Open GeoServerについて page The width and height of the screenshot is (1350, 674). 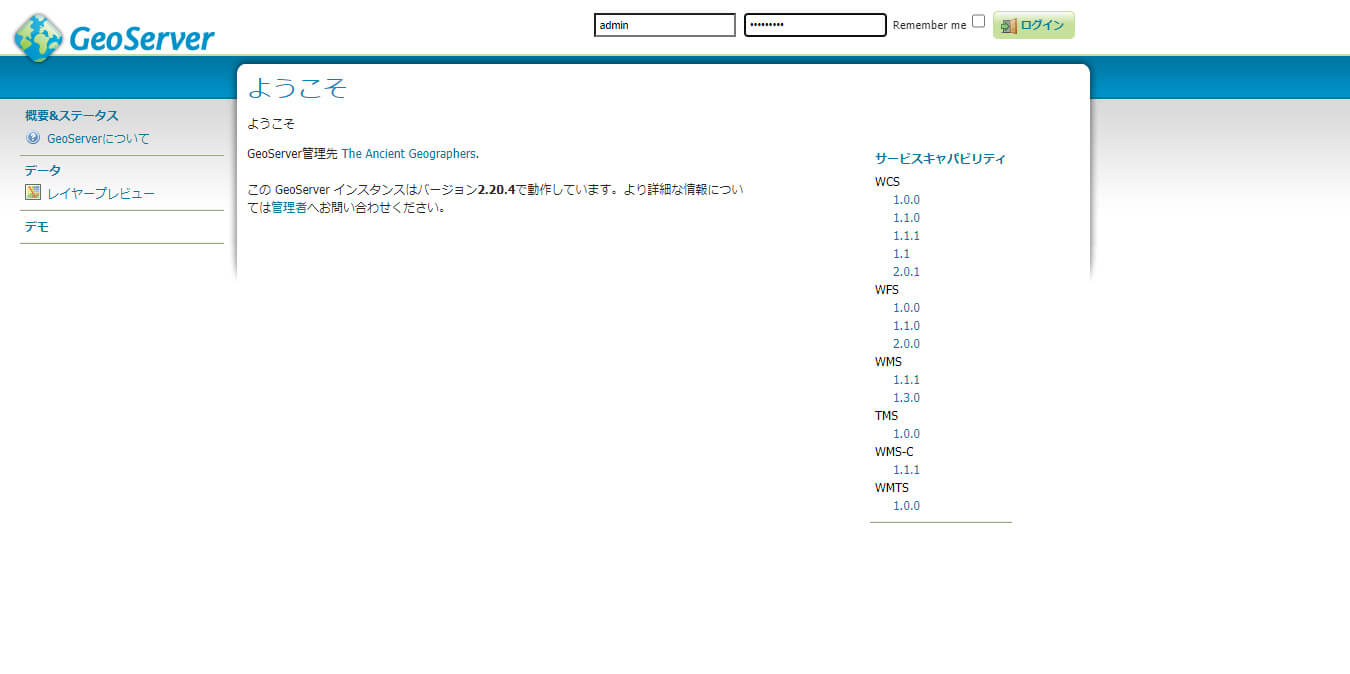98,139
